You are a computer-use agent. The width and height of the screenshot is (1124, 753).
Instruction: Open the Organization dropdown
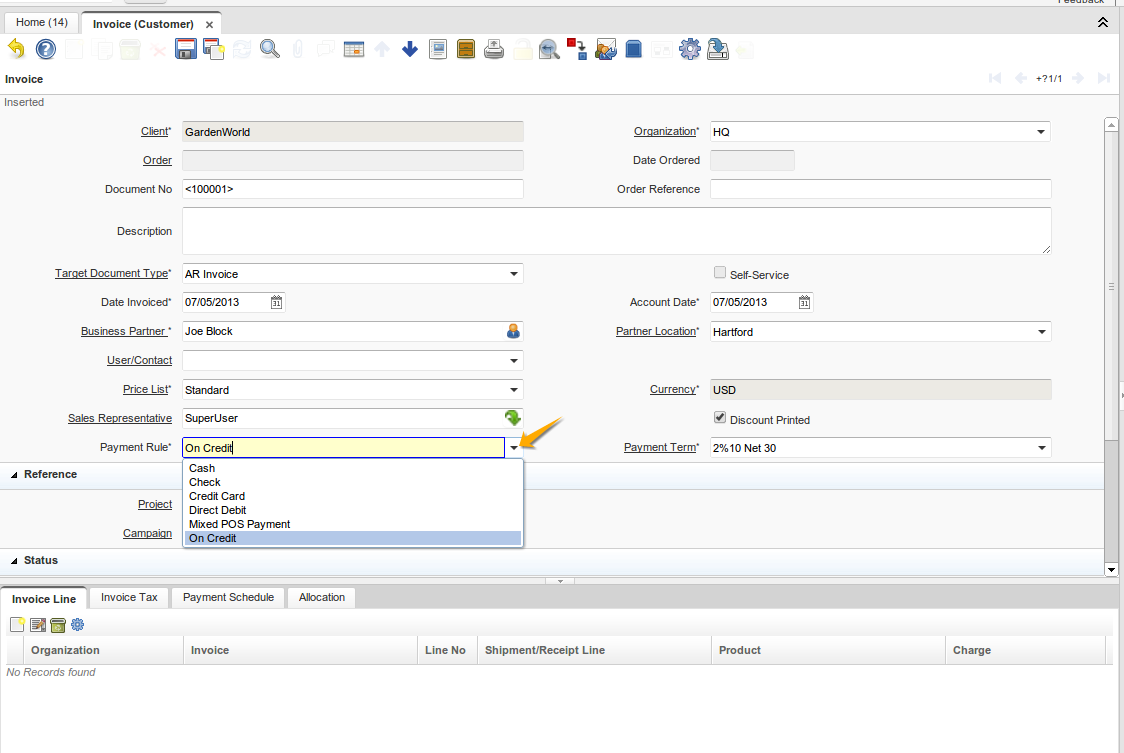(1040, 132)
